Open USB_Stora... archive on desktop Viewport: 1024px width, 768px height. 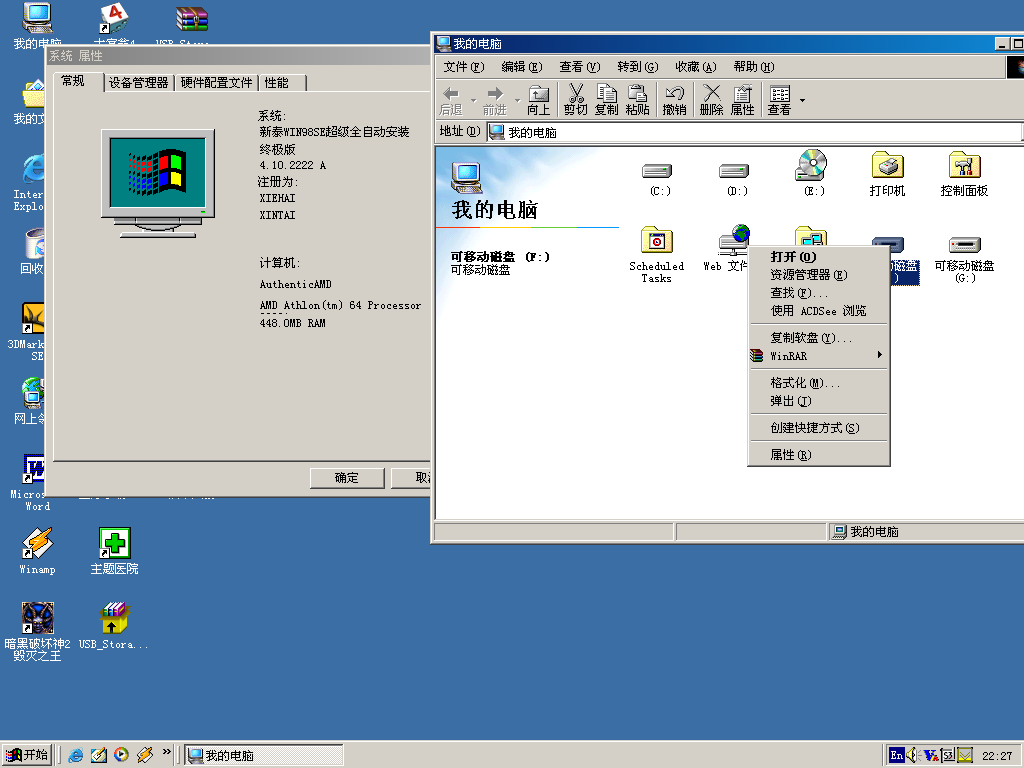(x=114, y=626)
